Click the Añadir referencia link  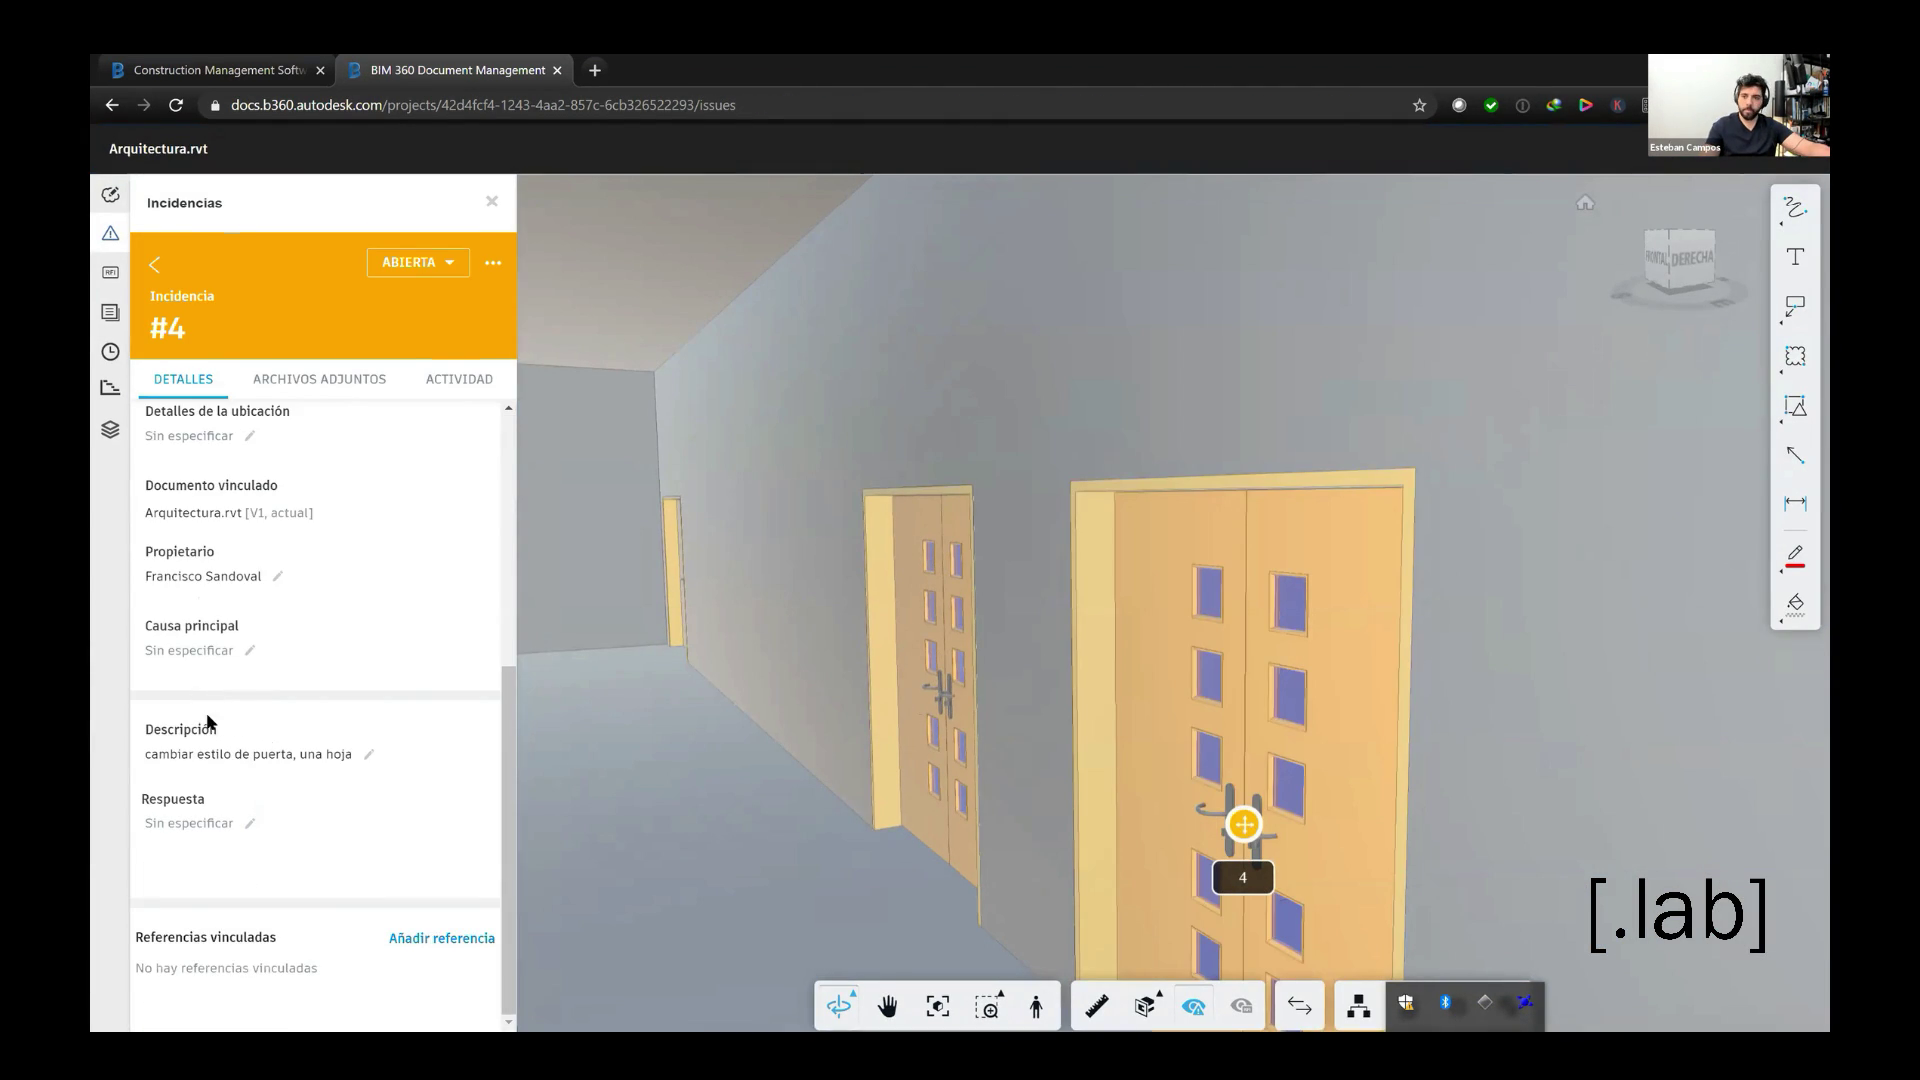(x=441, y=938)
